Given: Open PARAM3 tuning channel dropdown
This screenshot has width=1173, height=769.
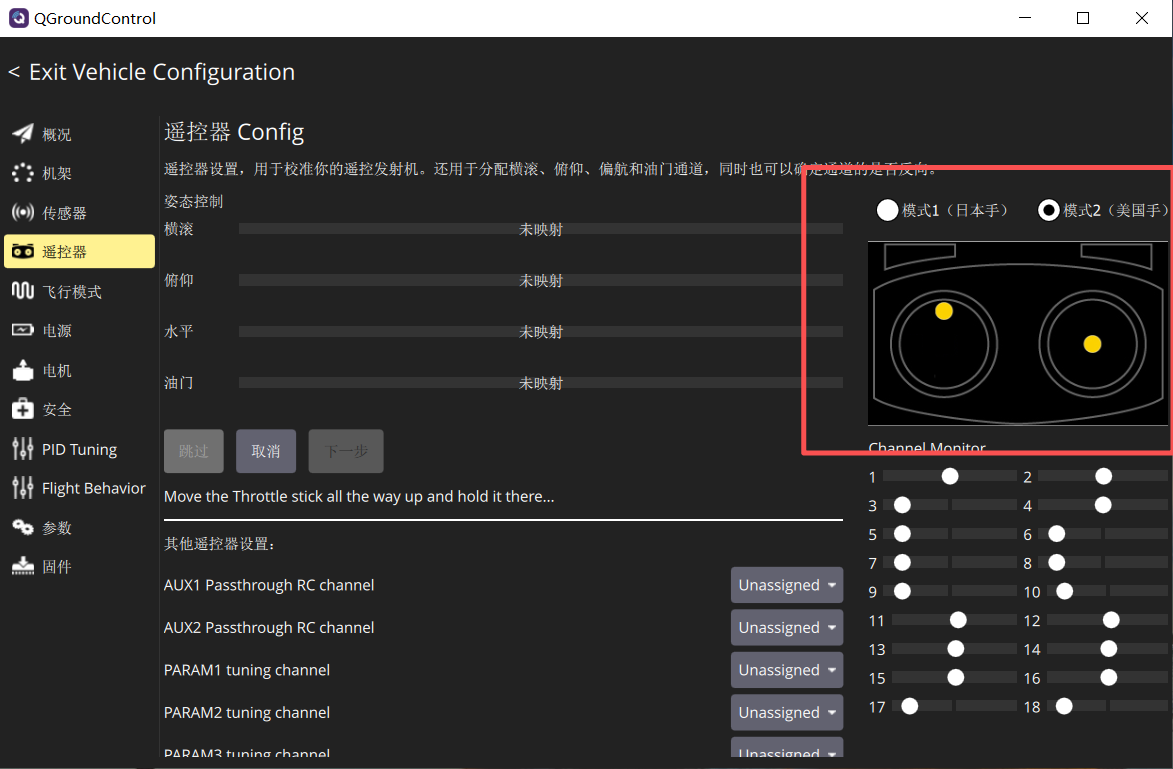Looking at the screenshot, I should tap(787, 747).
